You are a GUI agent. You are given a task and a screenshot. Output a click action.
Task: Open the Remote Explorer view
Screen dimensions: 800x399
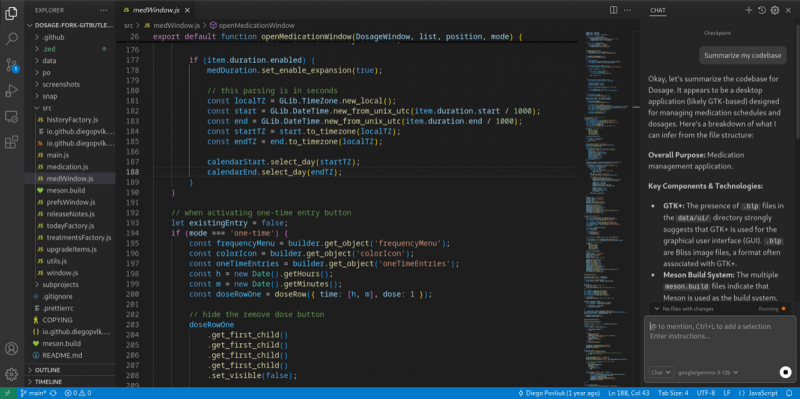pos(11,117)
